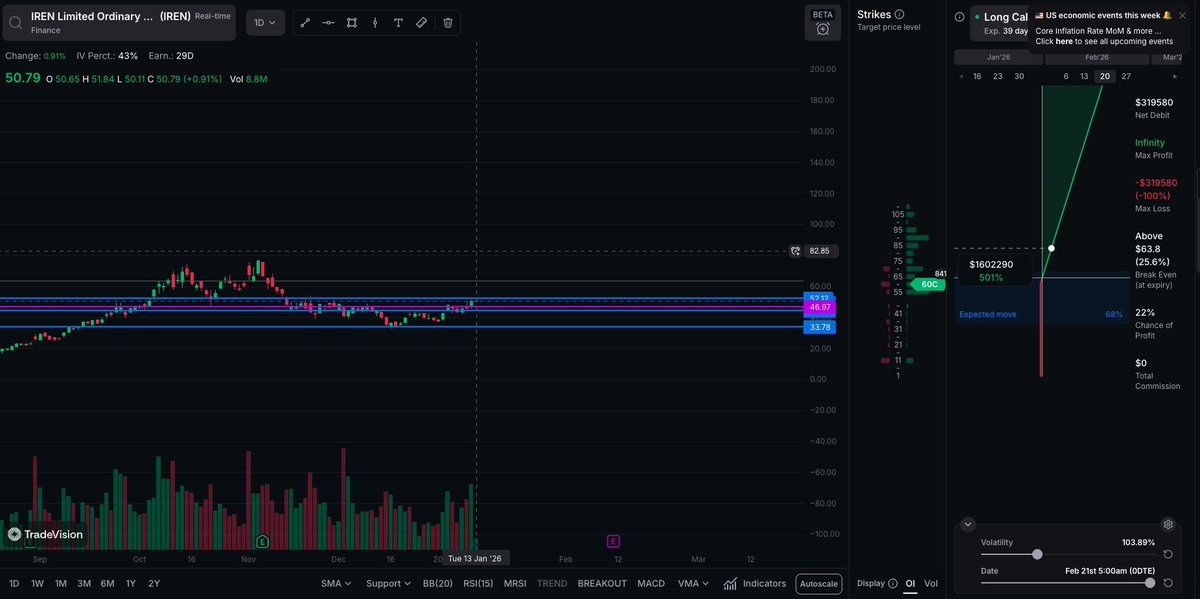Select the 1Y chart range
1200x599 pixels.
click(131, 583)
